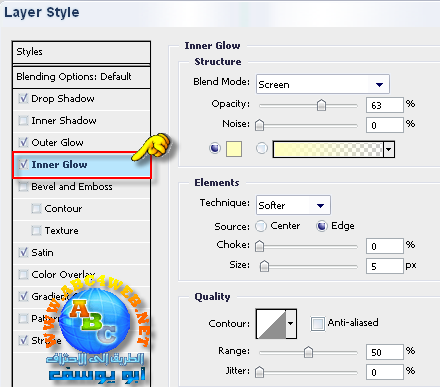Viewport: 440px width, 387px height.
Task: Enable the Texture sub-option checkbox
Action: [x=36, y=231]
